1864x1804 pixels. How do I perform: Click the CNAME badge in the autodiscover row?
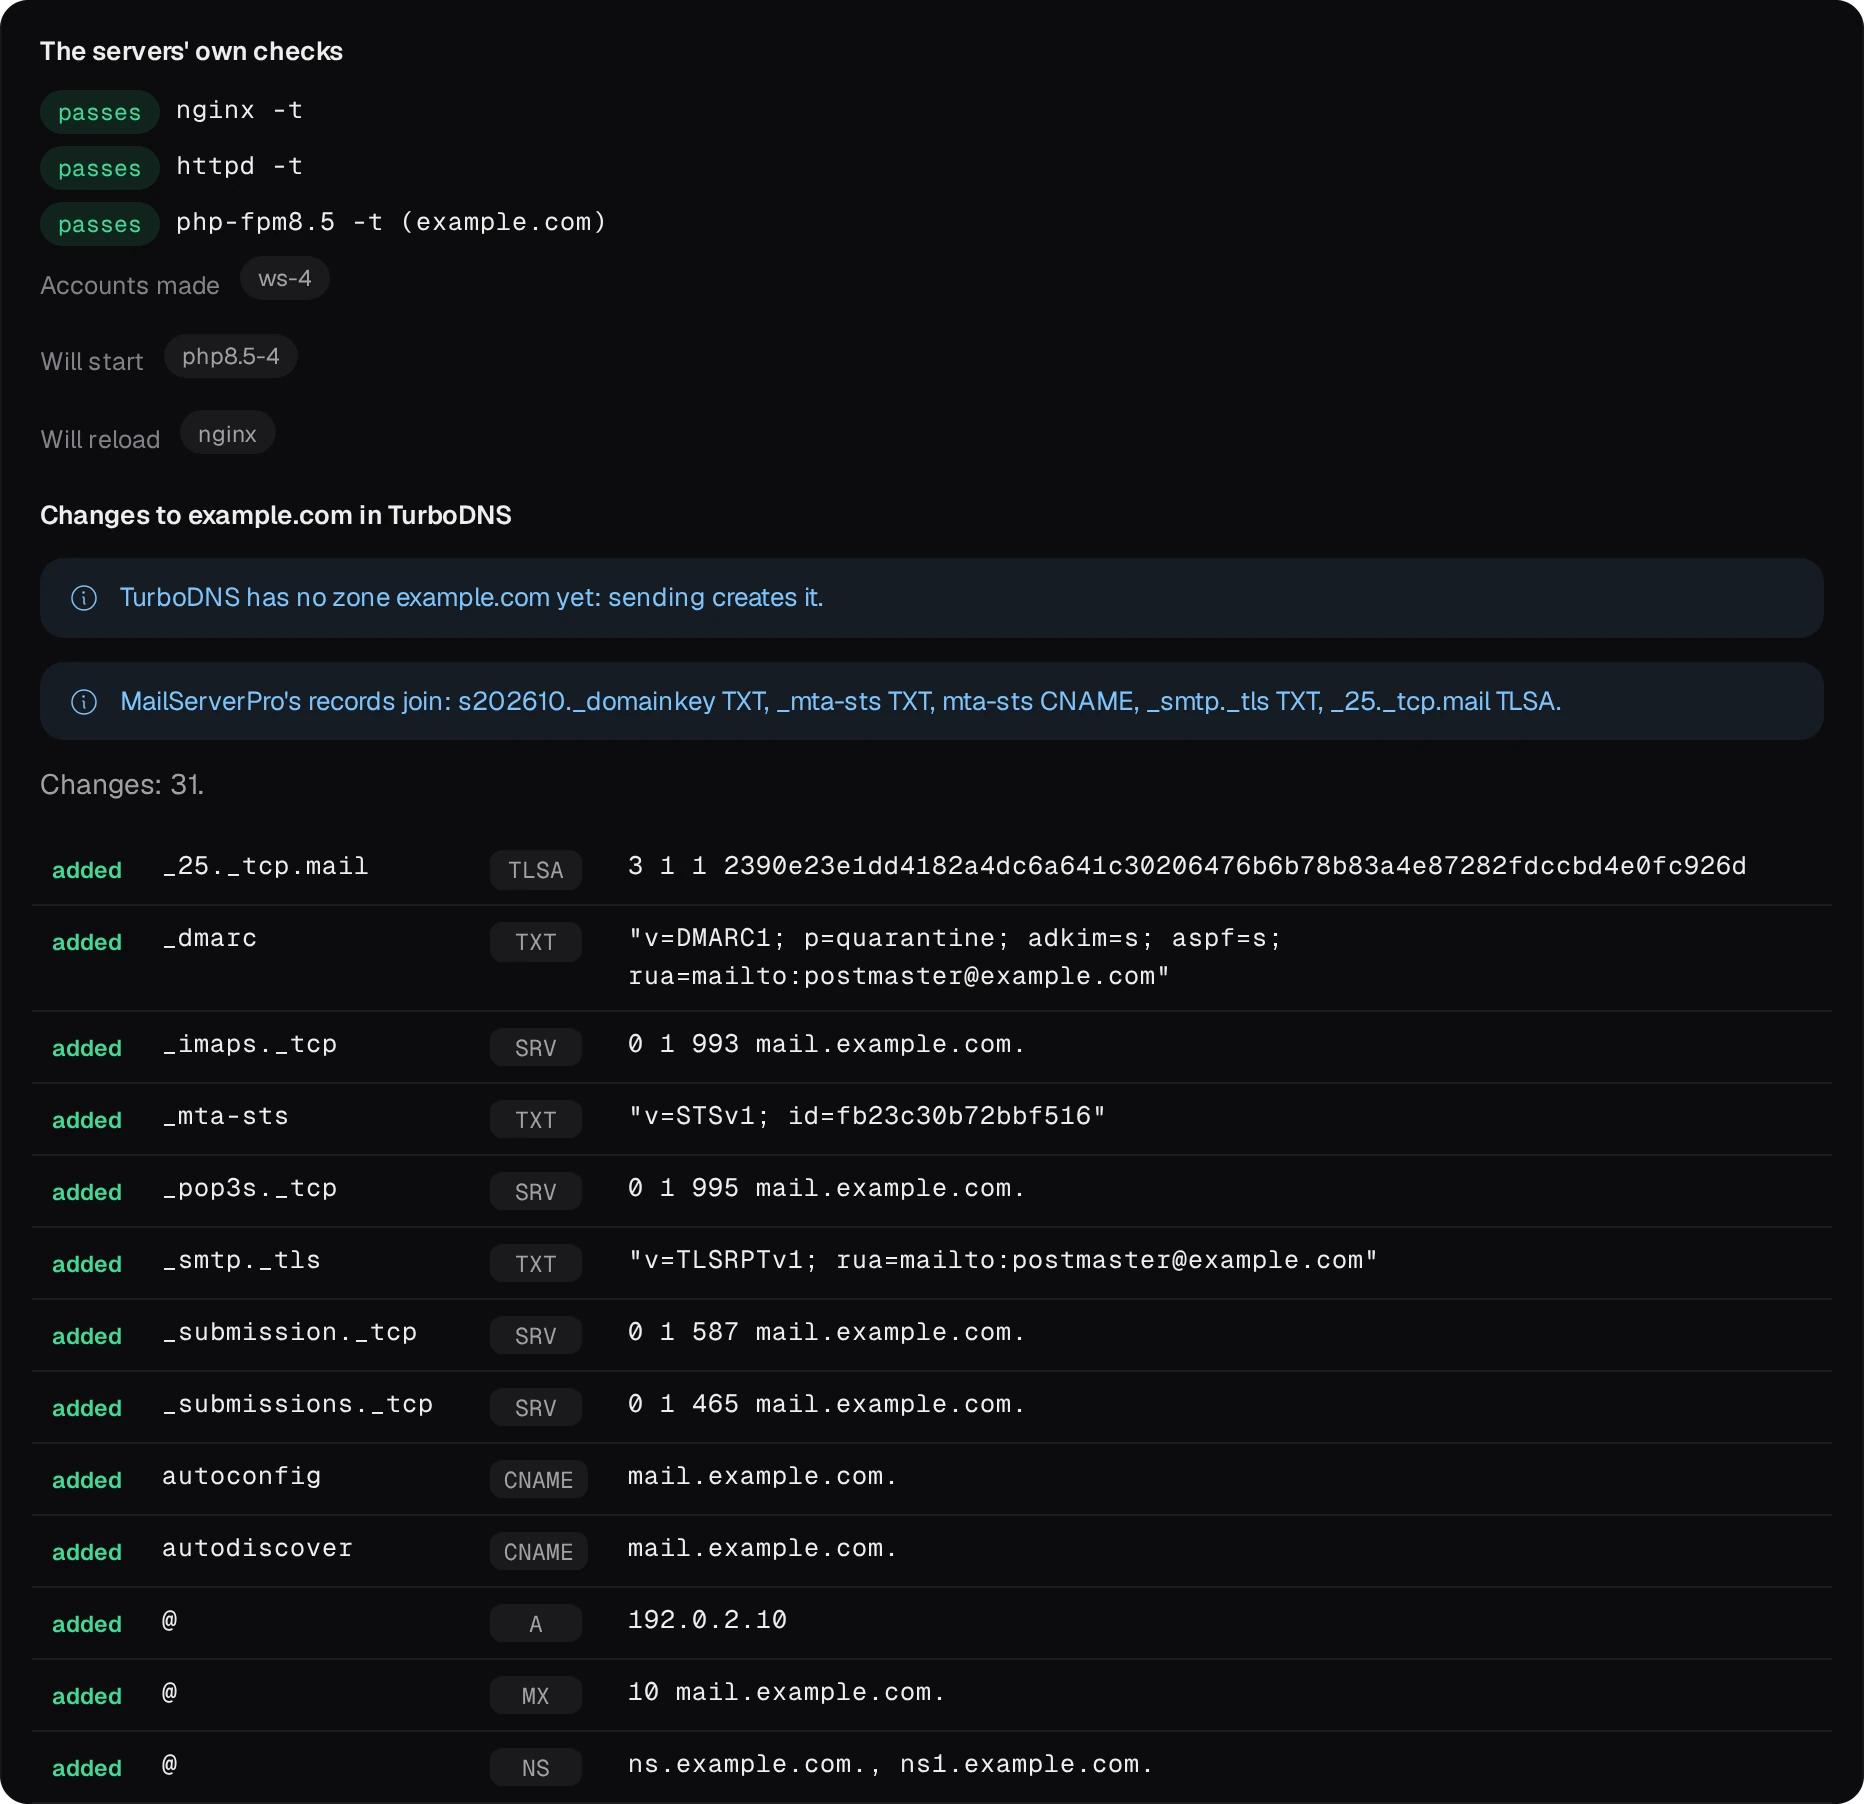pos(539,1552)
